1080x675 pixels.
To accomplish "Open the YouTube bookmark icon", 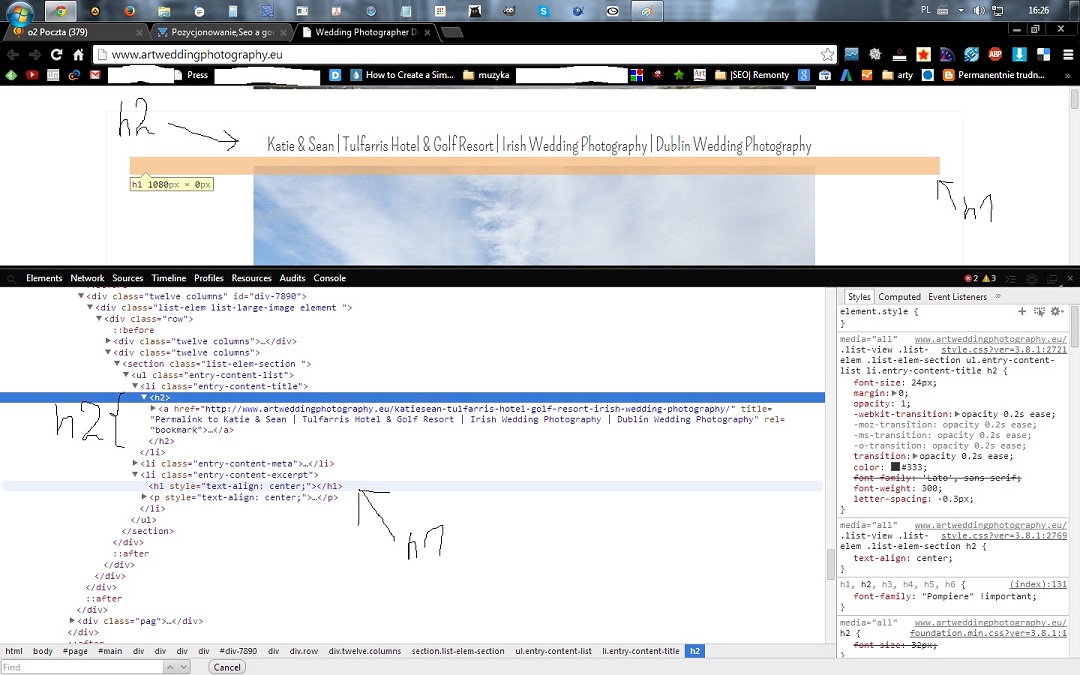I will coord(32,75).
